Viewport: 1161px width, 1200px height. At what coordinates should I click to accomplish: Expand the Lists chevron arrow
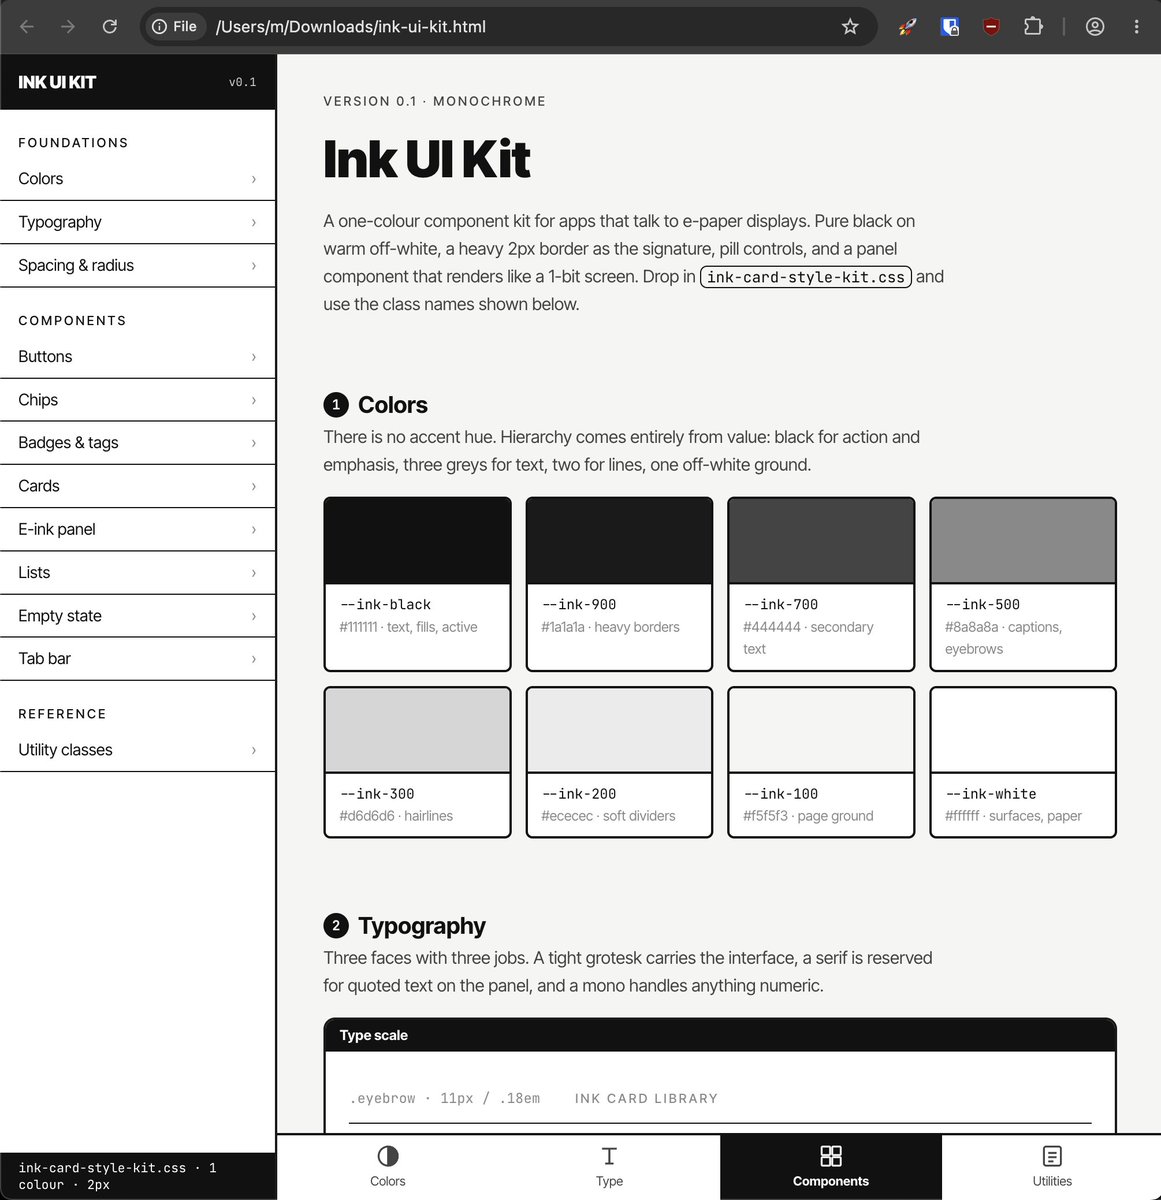[x=254, y=573]
